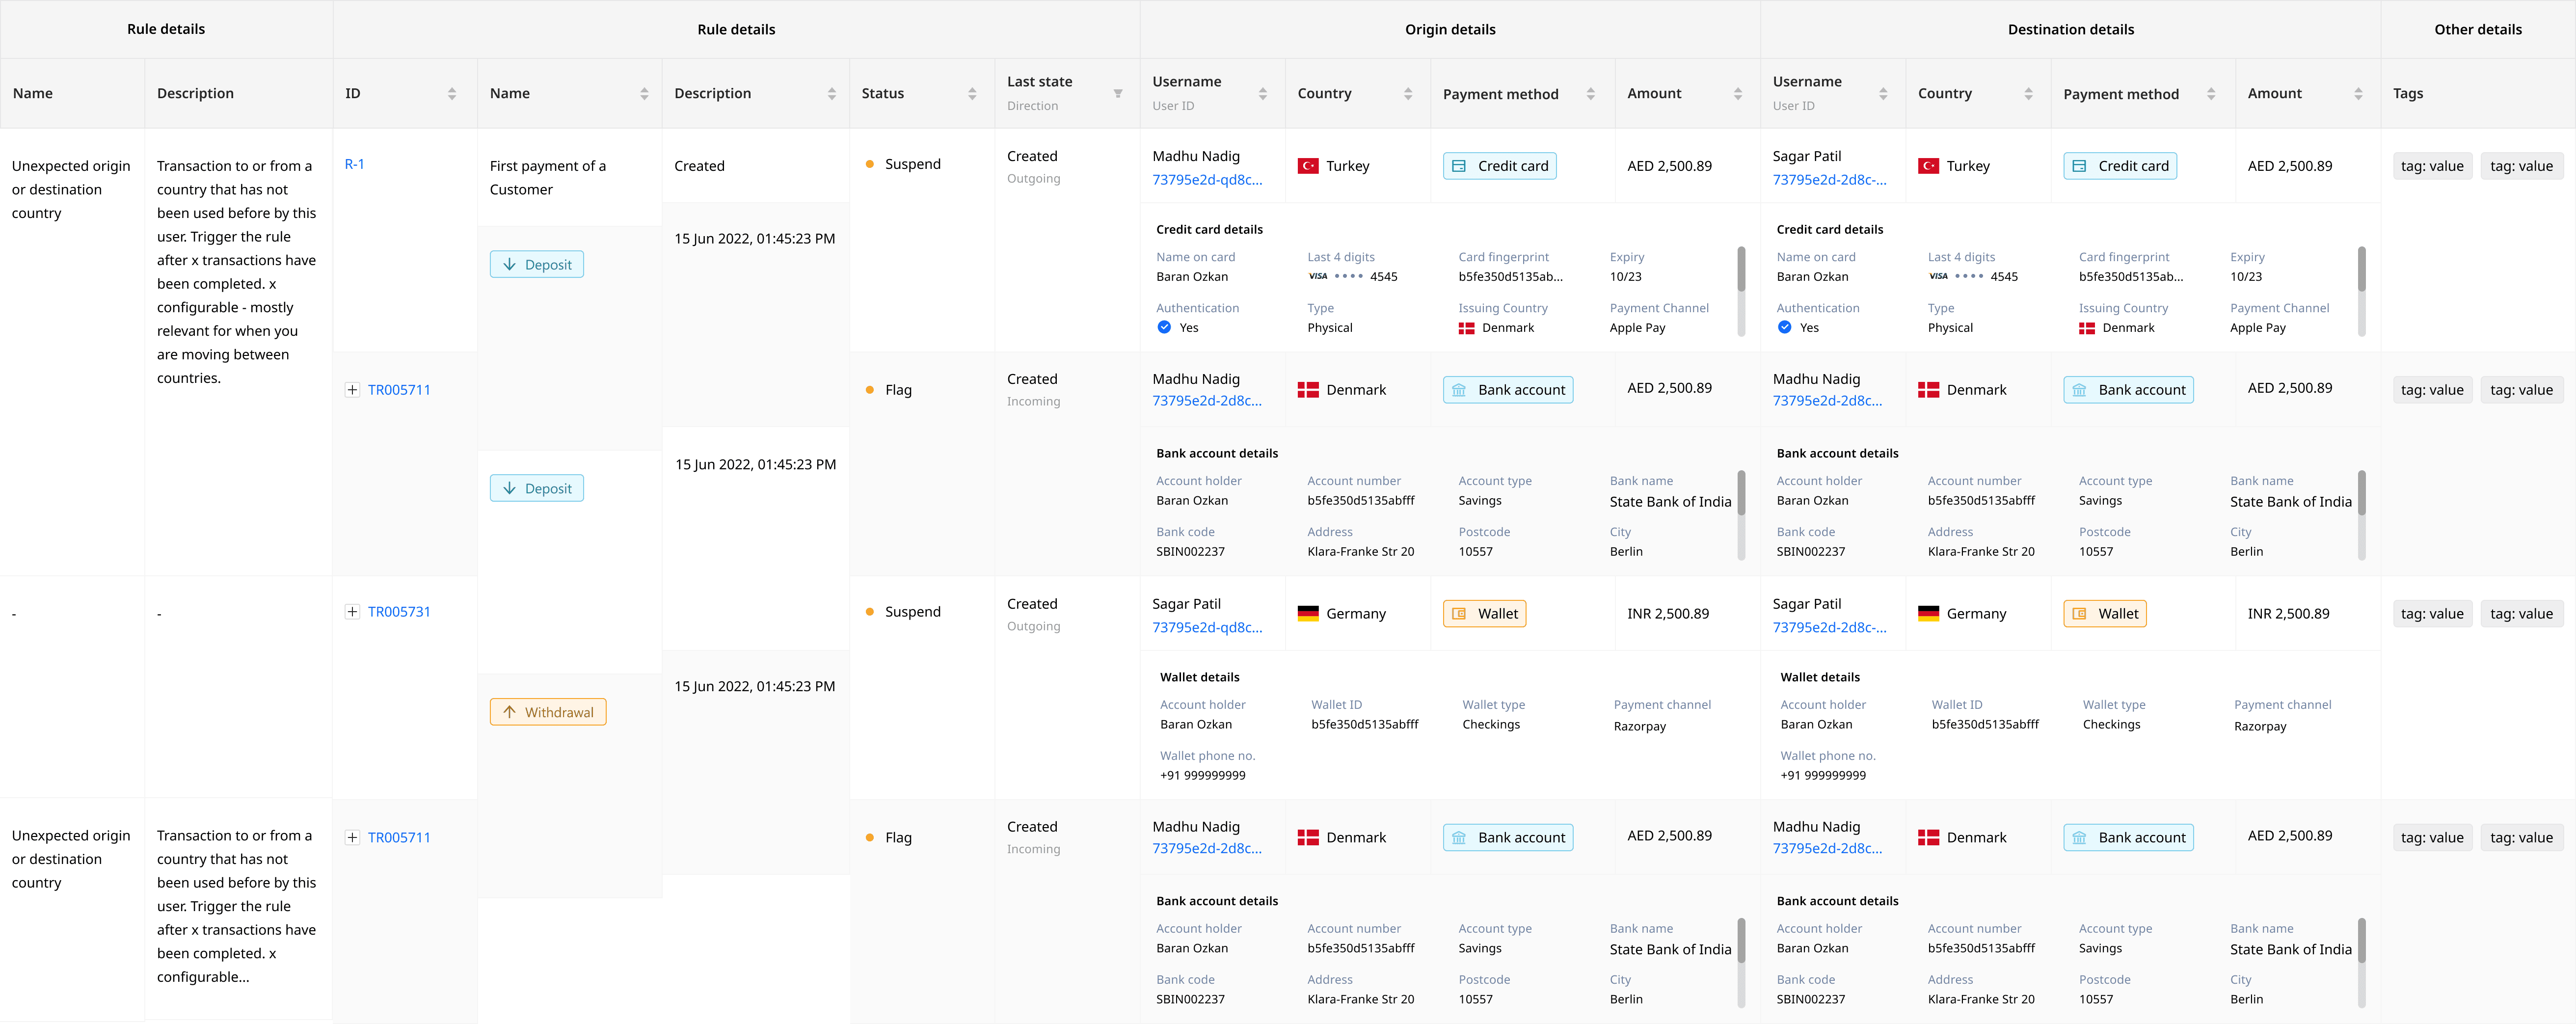
Task: Sort origin Payment method column
Action: pyautogui.click(x=1590, y=94)
